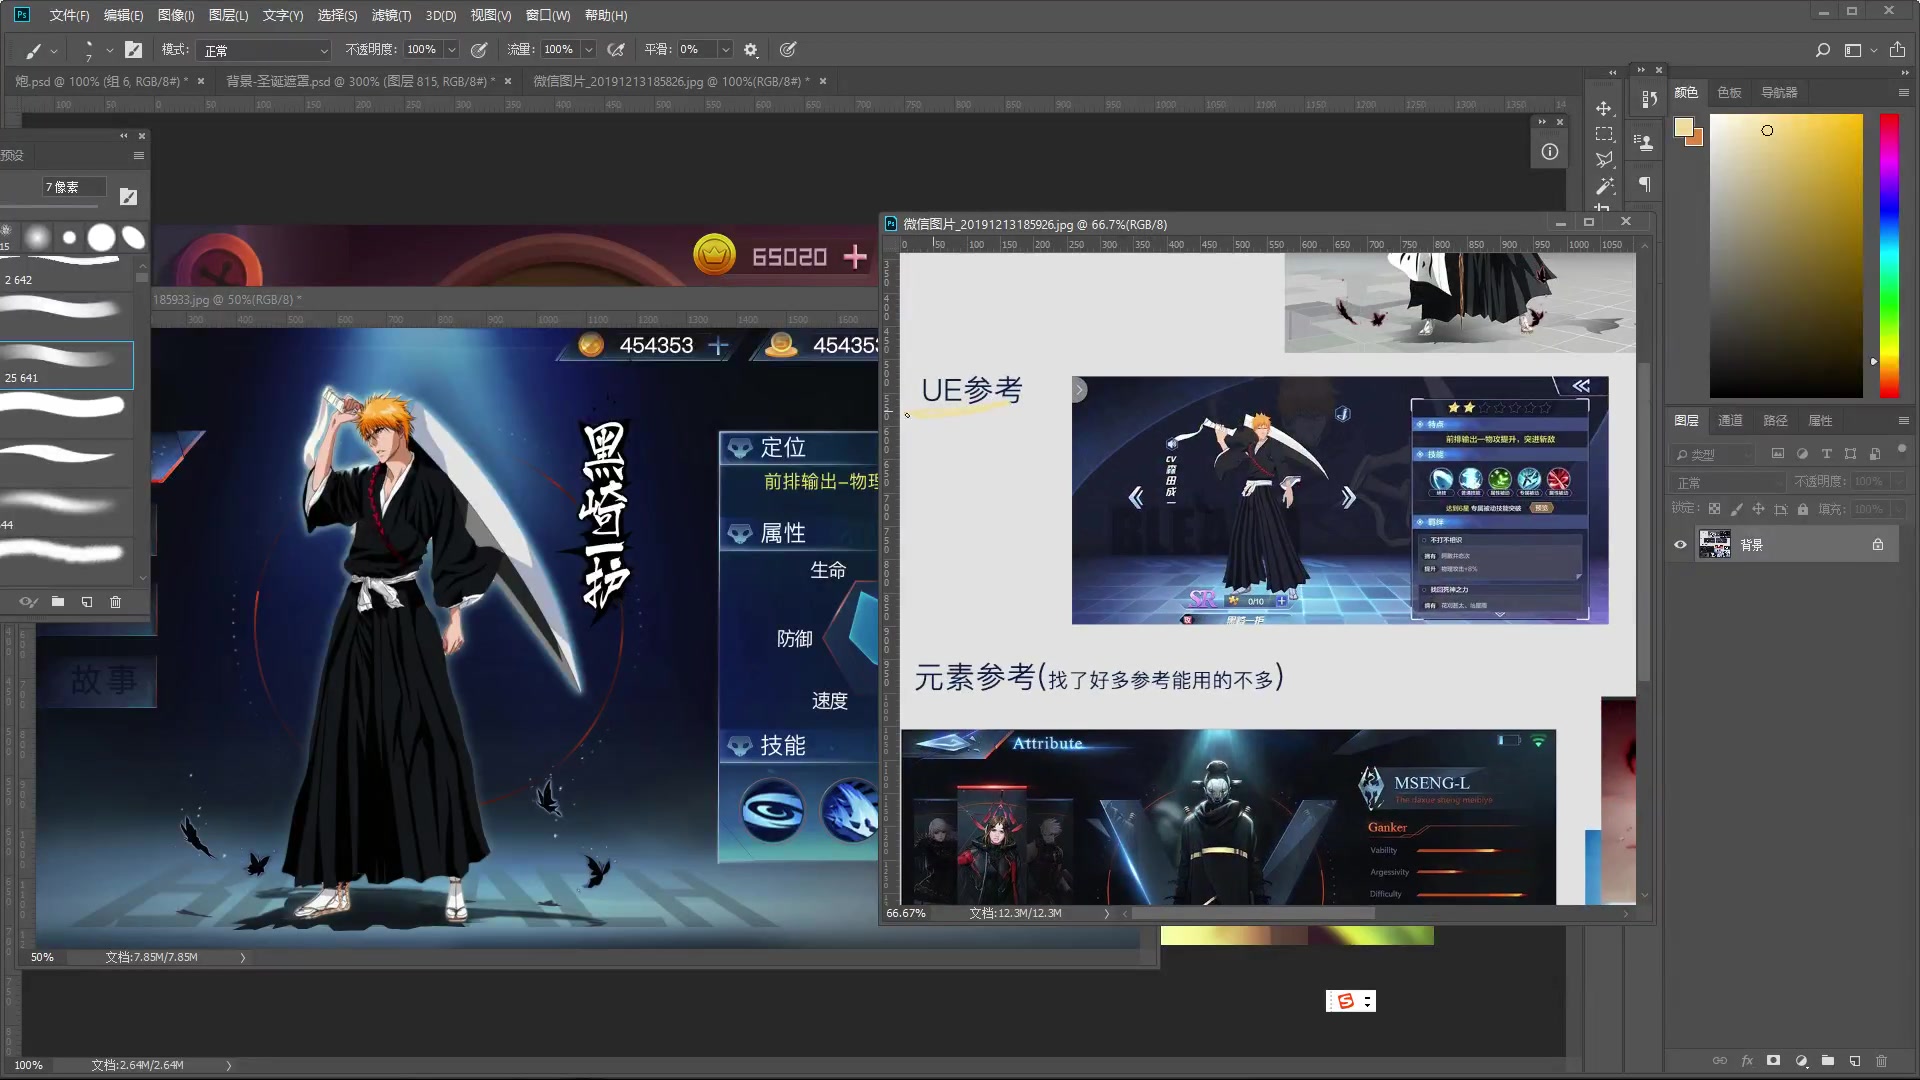Open the Clone Source panel icon

[x=1644, y=142]
